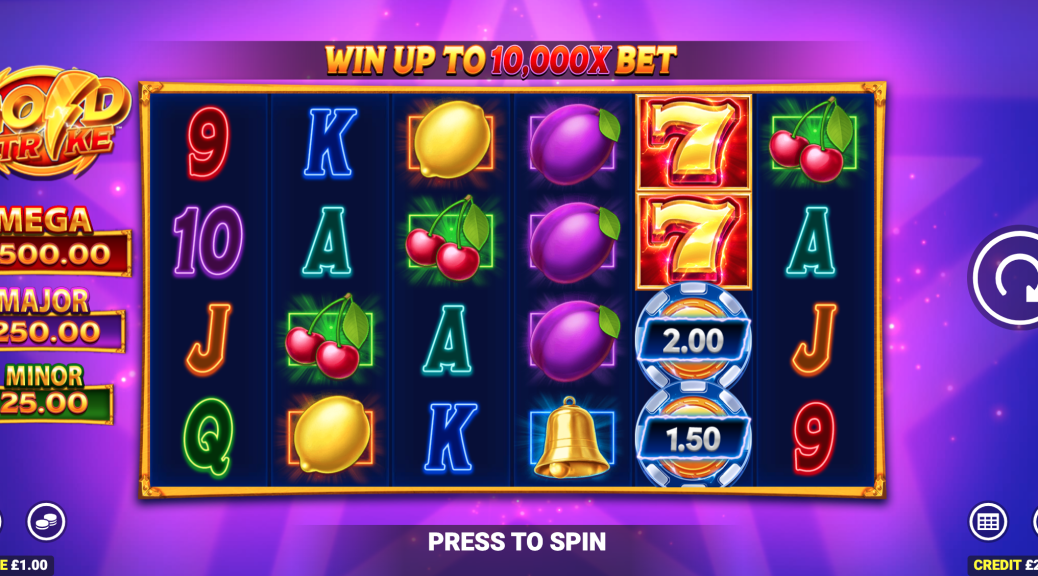Click the lemon symbol in bottom row
Viewport: 1038px width, 576px height.
pos(330,435)
